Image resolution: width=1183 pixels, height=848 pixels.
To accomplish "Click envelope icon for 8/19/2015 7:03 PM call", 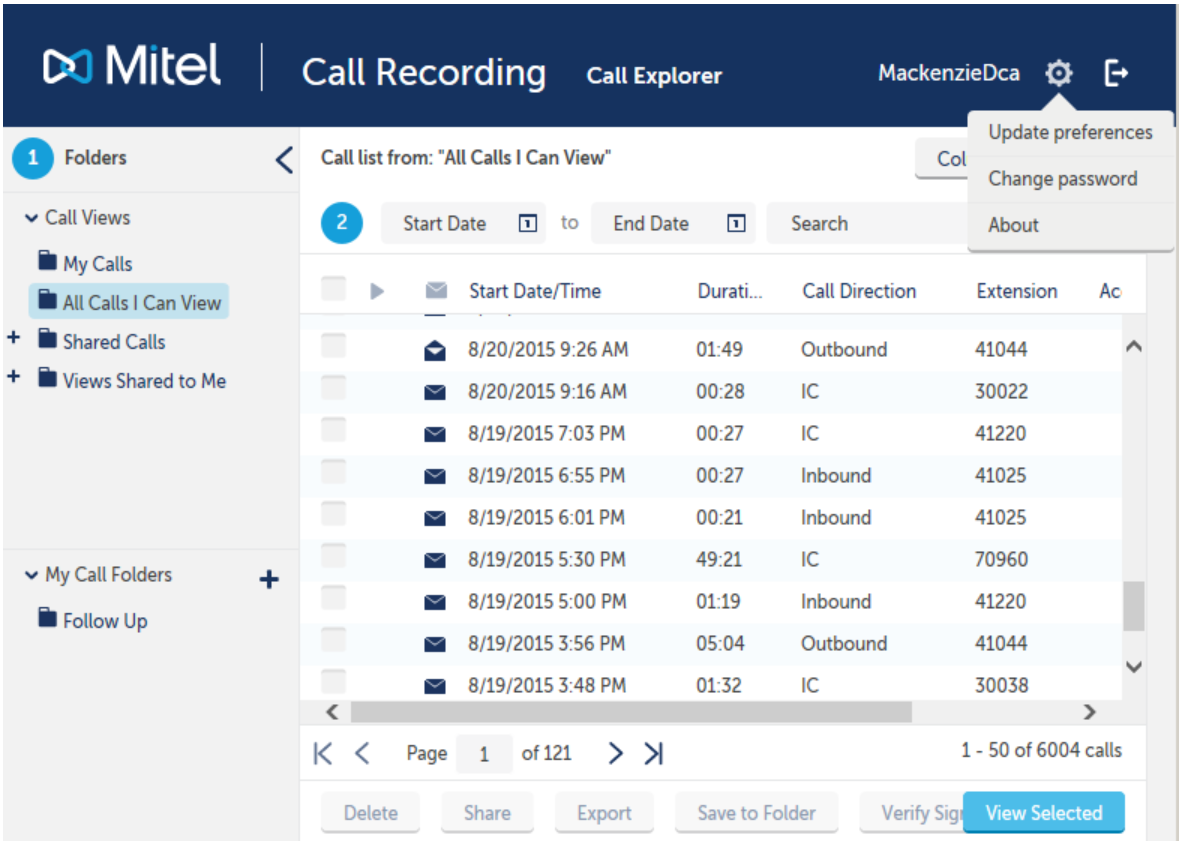I will [435, 434].
